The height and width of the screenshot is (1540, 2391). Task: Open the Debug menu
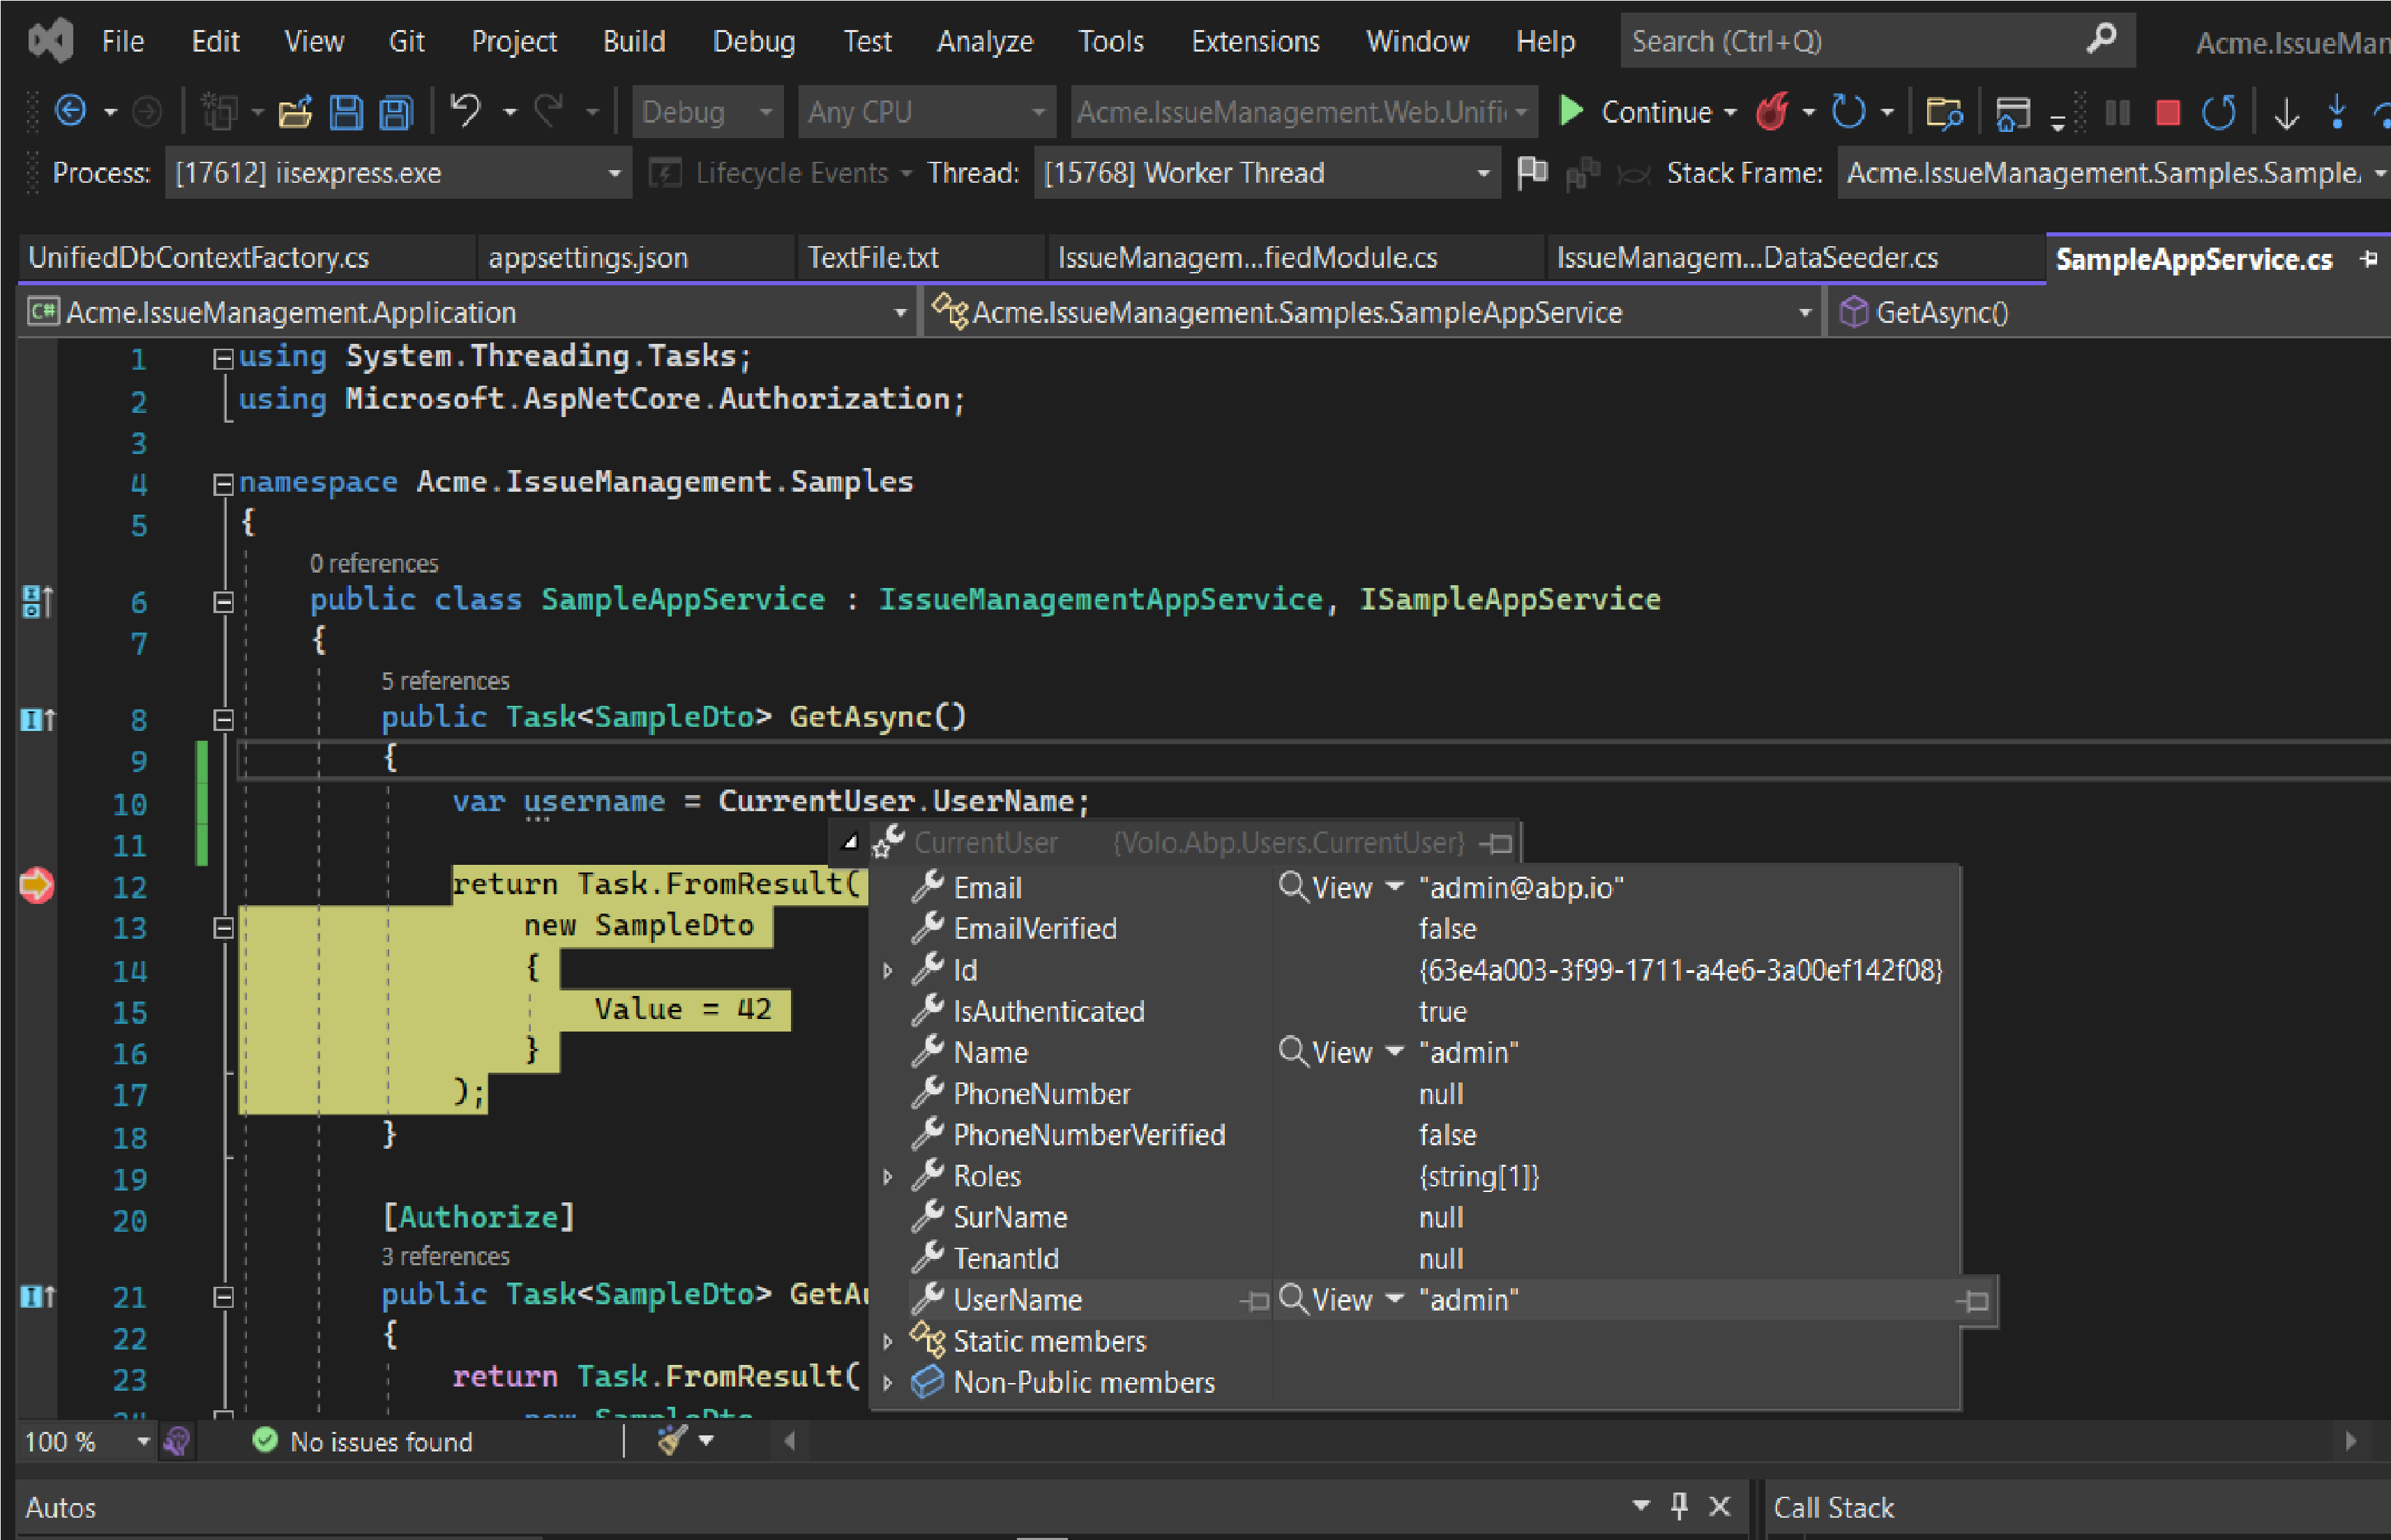click(x=753, y=41)
